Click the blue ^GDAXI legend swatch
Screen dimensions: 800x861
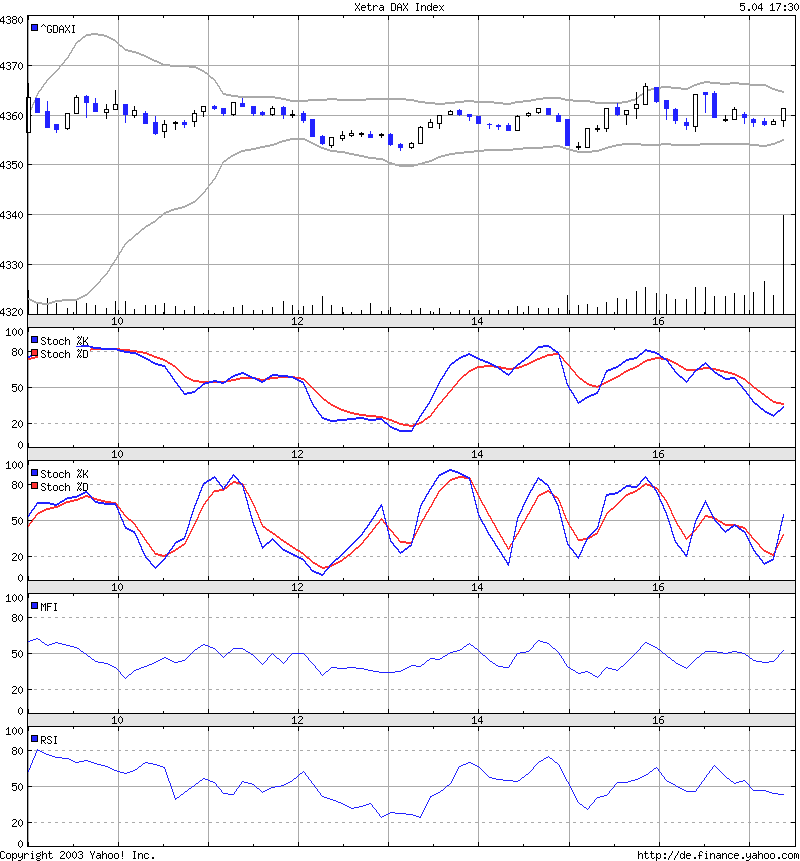pyautogui.click(x=35, y=27)
